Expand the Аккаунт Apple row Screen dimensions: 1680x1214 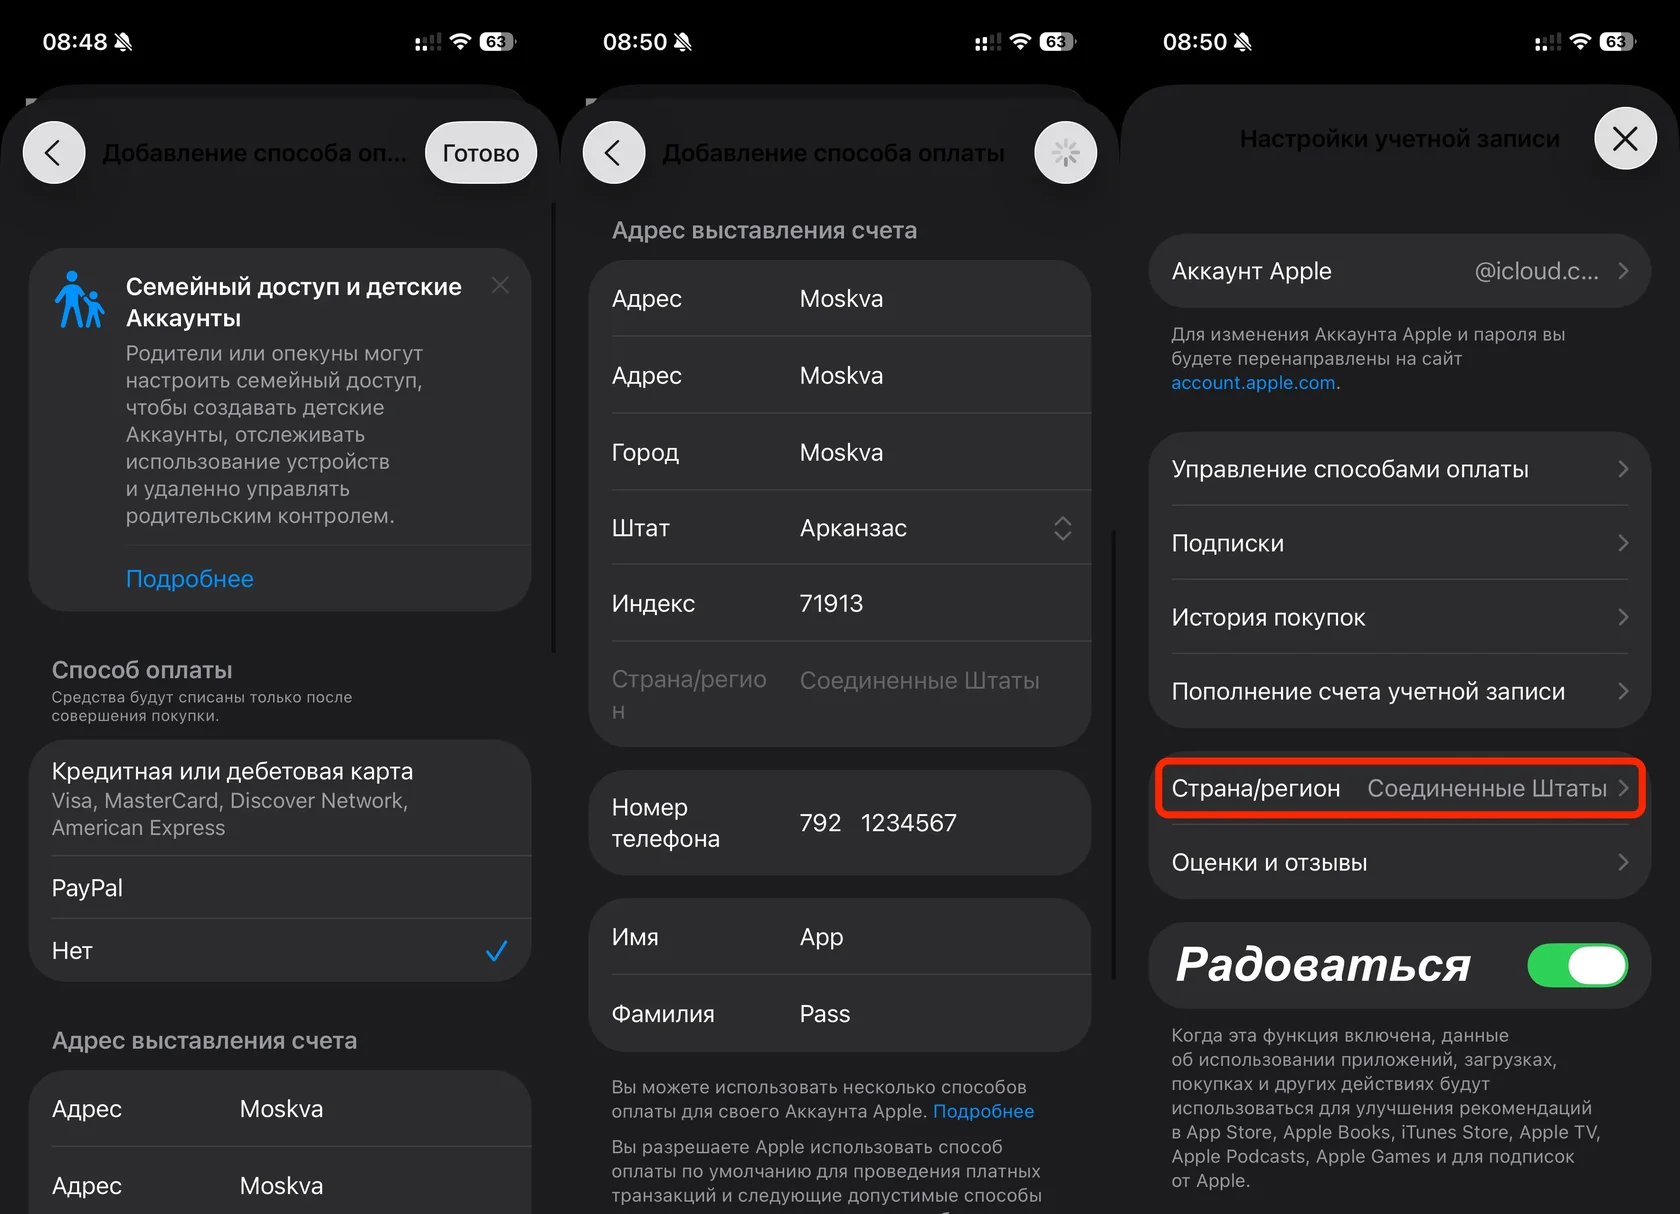pos(1399,271)
